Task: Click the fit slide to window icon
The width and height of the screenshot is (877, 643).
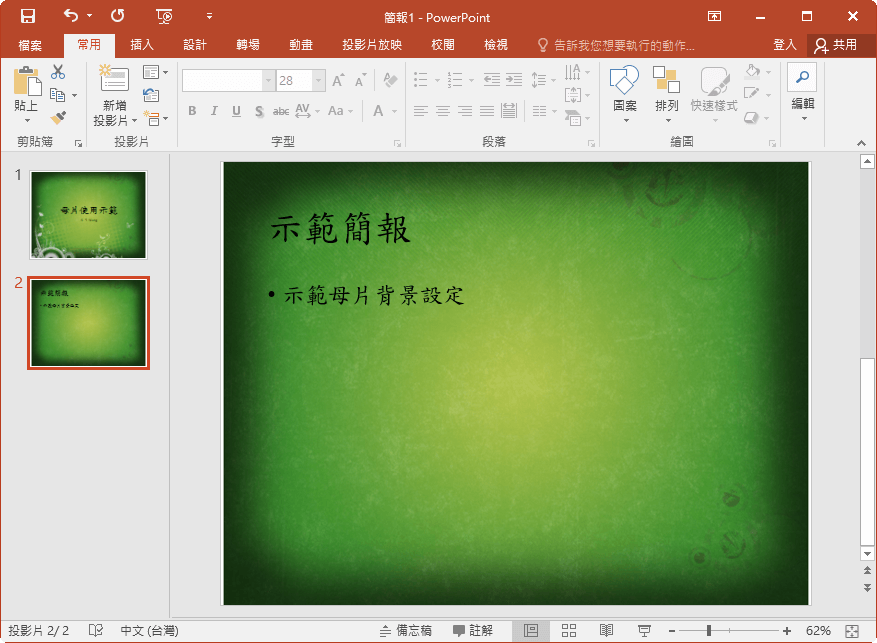Action: [x=853, y=631]
